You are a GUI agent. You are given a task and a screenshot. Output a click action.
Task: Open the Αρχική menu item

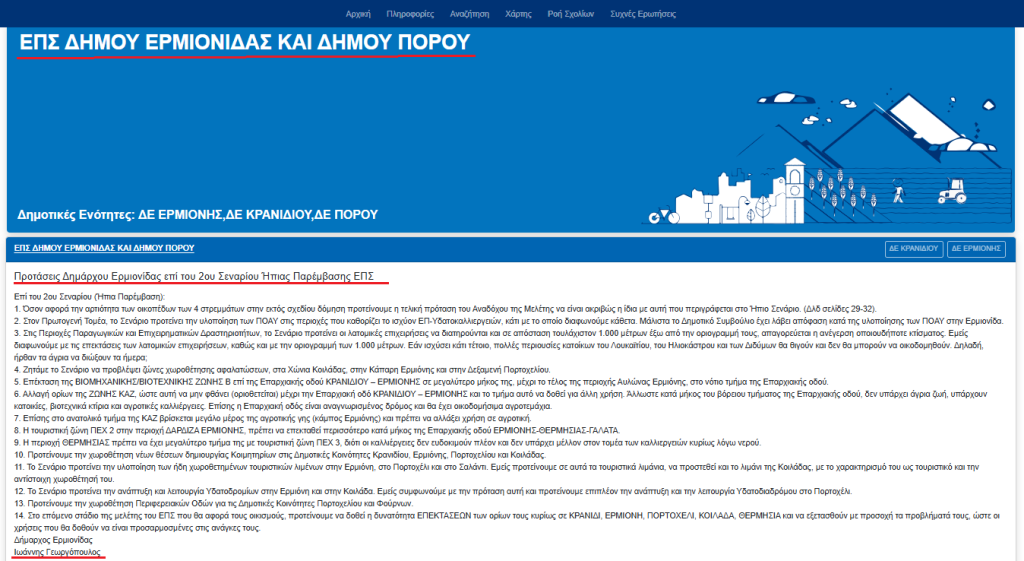click(x=358, y=14)
